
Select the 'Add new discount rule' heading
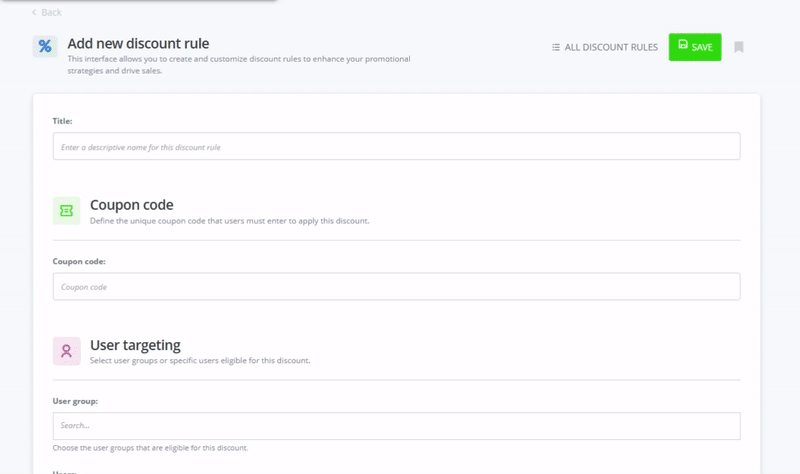tap(138, 43)
